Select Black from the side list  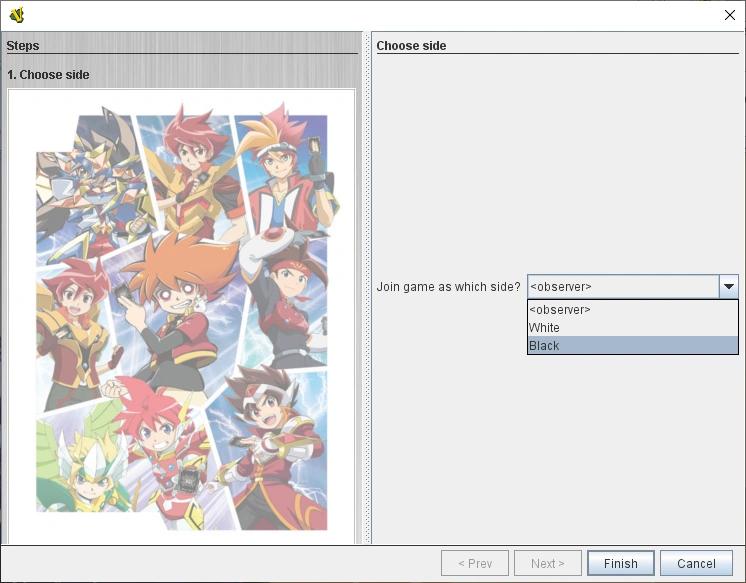[x=633, y=346]
